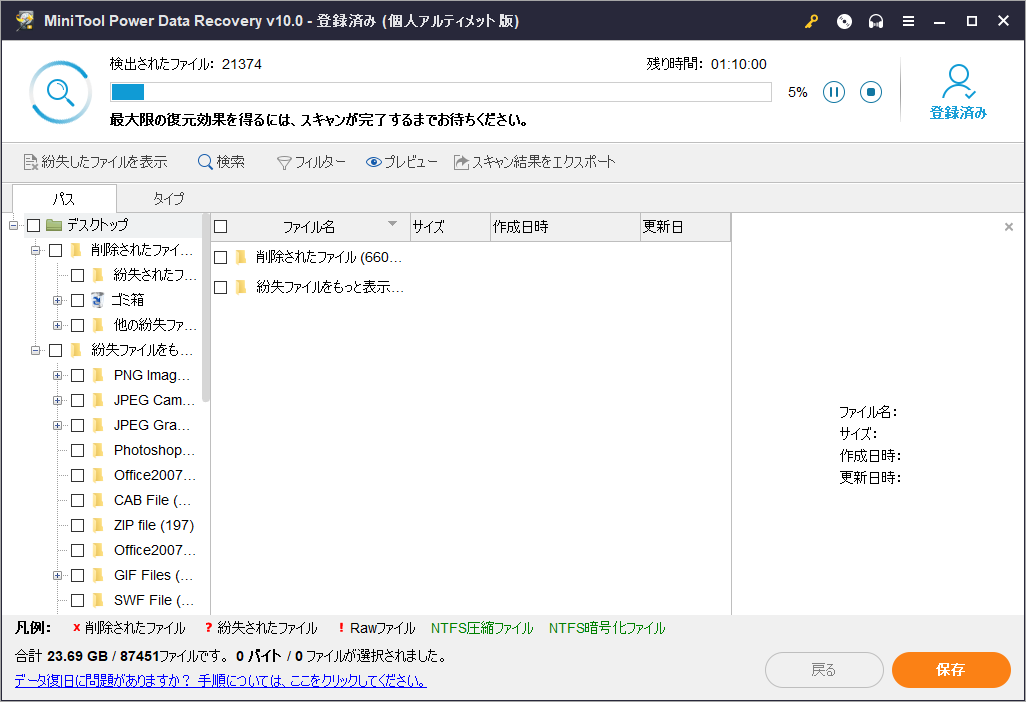1026x702 pixels.
Task: Expand the GIF Files tree node
Action: coord(57,575)
